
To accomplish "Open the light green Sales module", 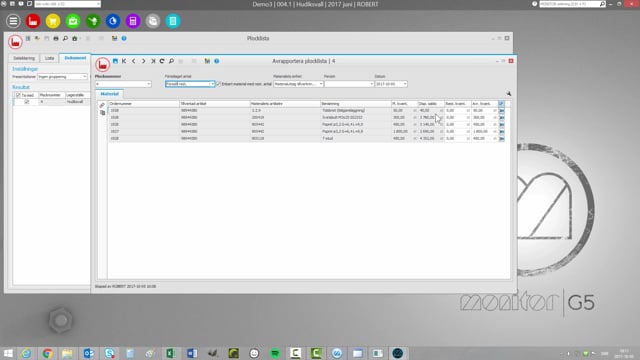I will coord(73,21).
